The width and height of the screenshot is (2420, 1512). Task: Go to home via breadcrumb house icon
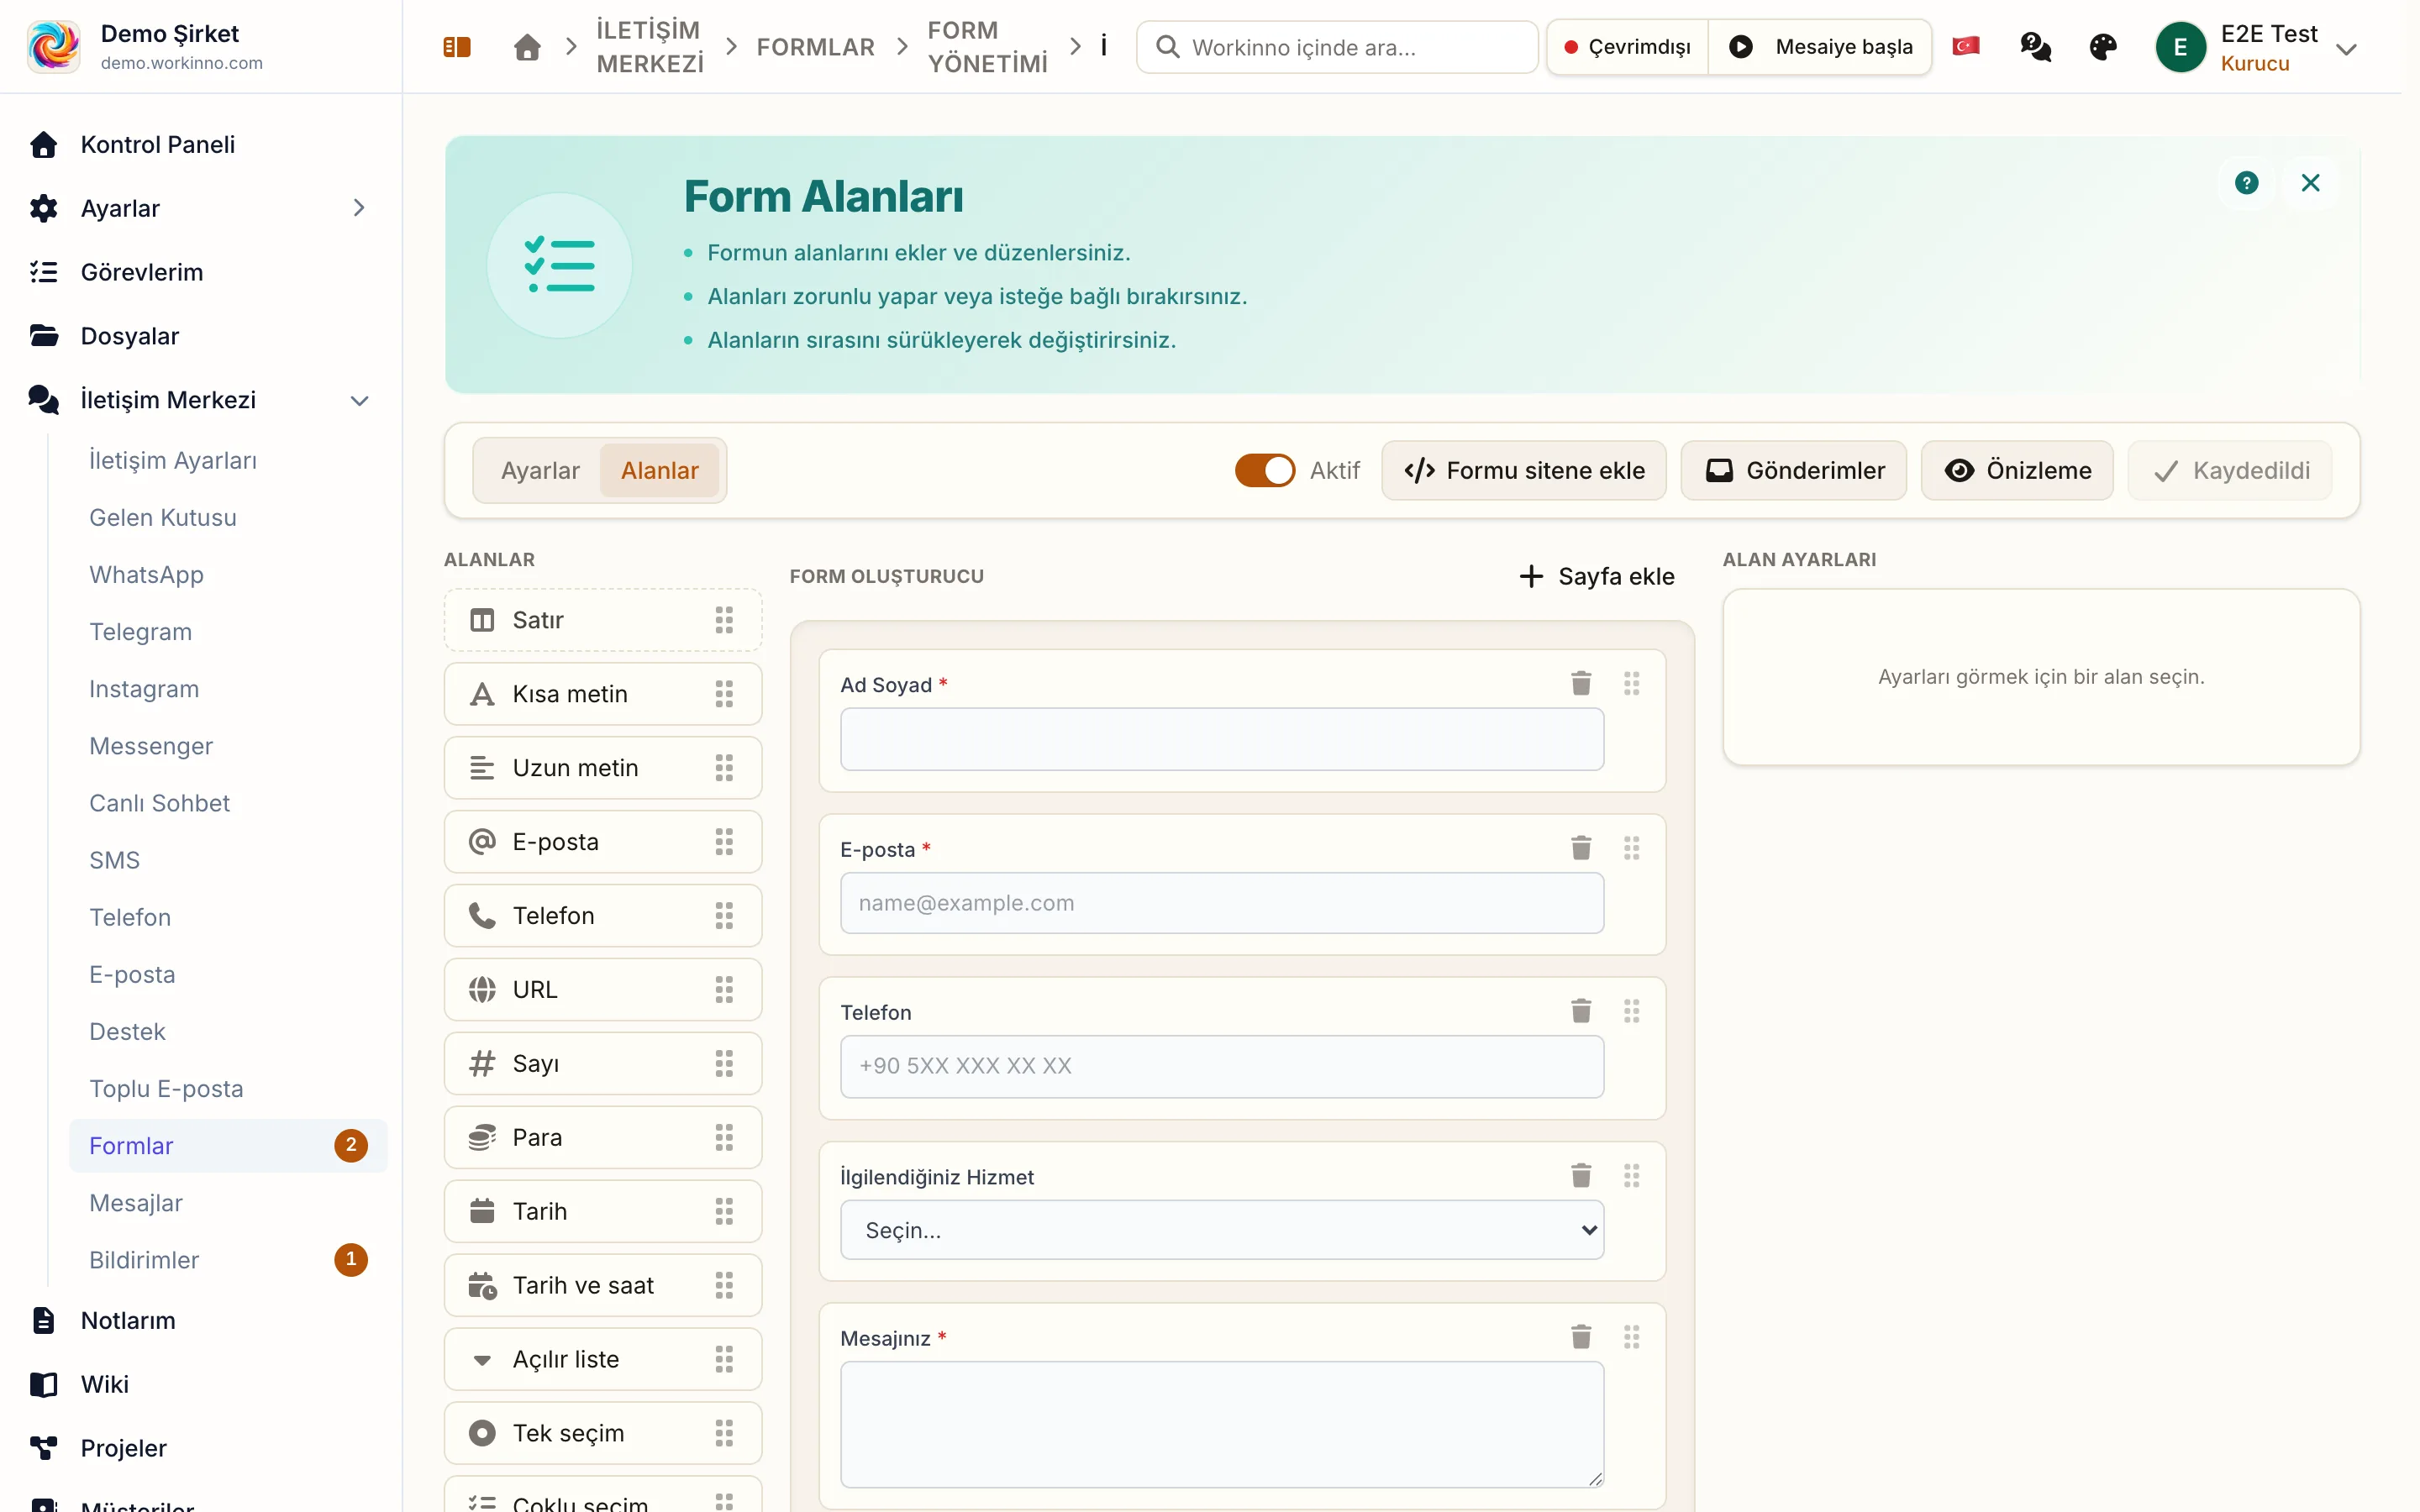pyautogui.click(x=527, y=47)
